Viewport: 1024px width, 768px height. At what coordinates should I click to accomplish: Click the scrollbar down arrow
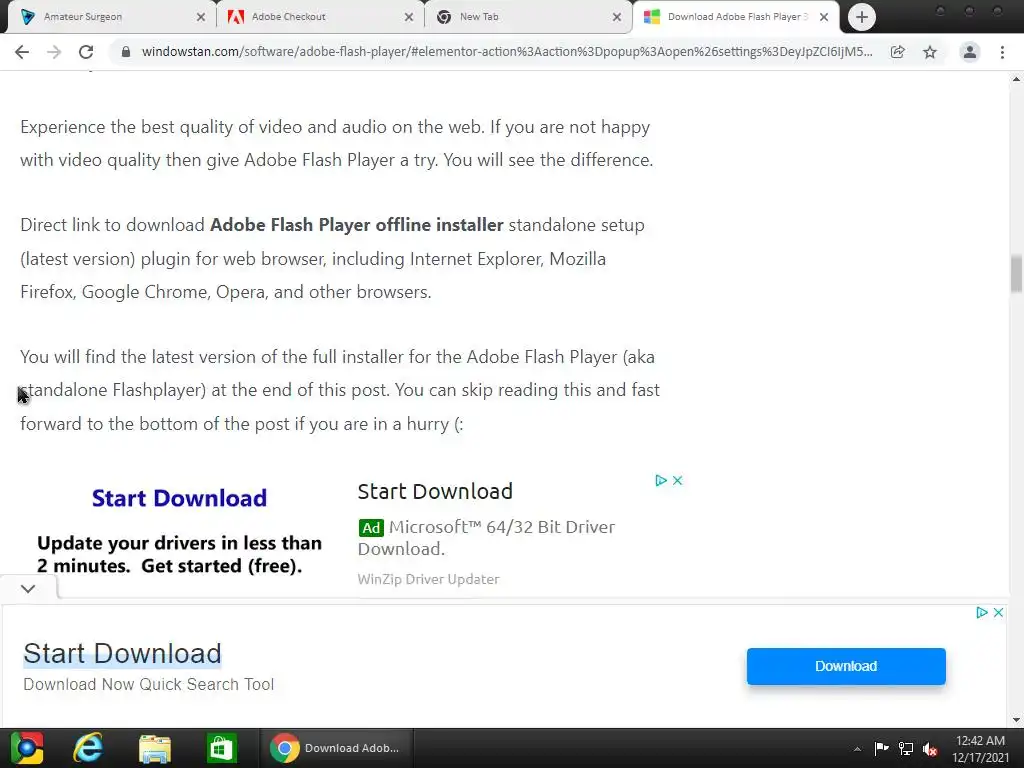1016,720
